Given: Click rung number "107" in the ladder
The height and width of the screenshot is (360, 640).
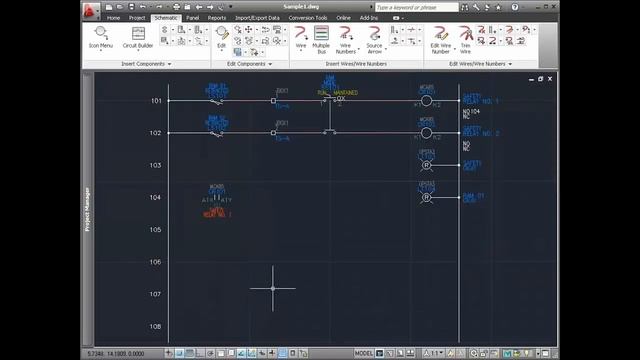Looking at the screenshot, I should pos(155,294).
